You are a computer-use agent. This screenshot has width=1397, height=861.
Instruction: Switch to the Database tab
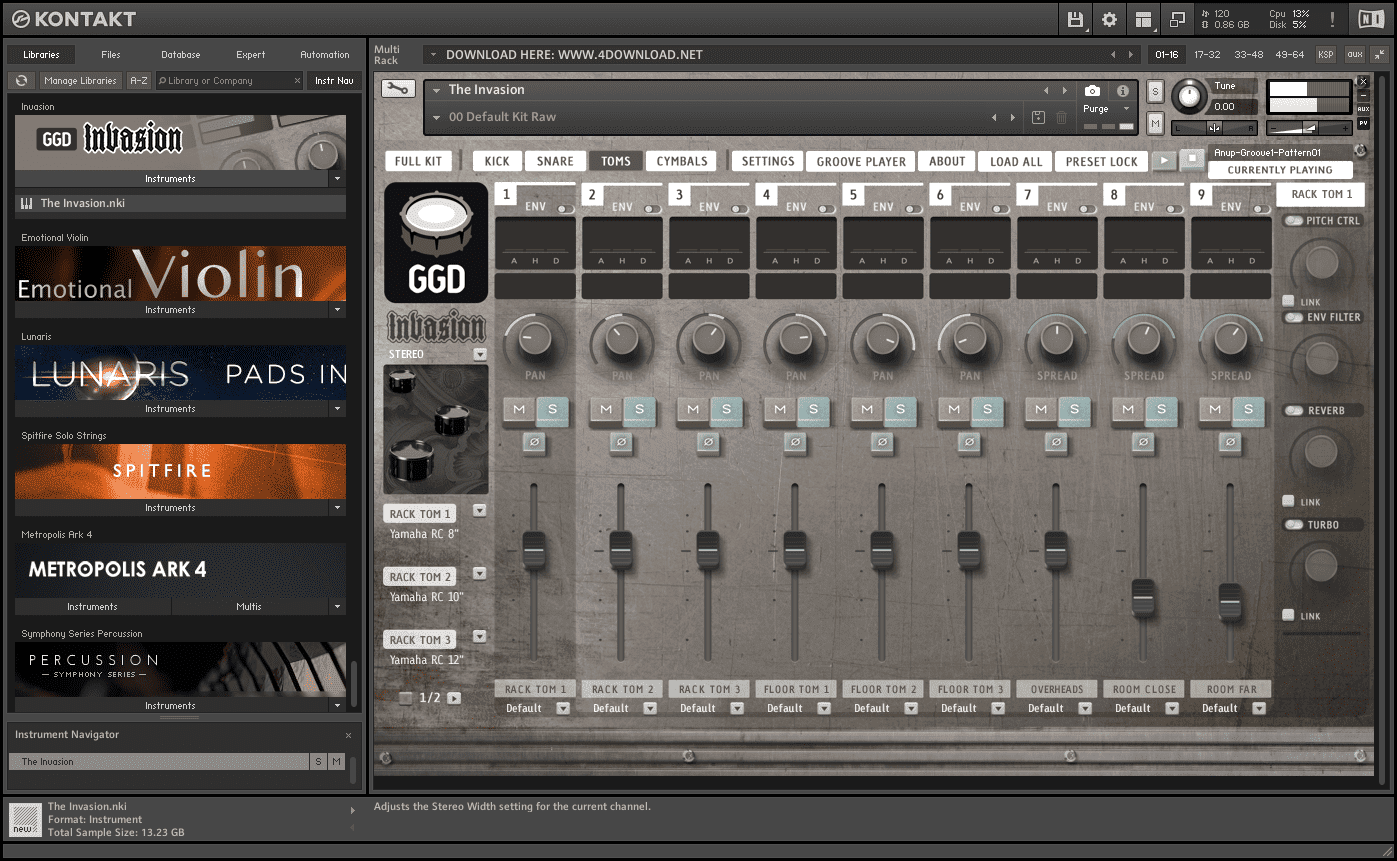[181, 55]
